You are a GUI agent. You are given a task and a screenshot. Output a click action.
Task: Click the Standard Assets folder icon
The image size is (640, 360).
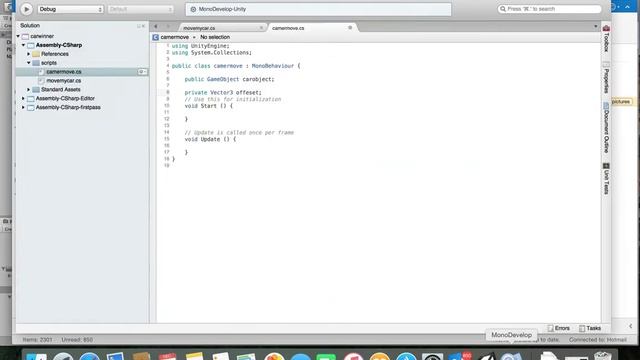[36, 89]
